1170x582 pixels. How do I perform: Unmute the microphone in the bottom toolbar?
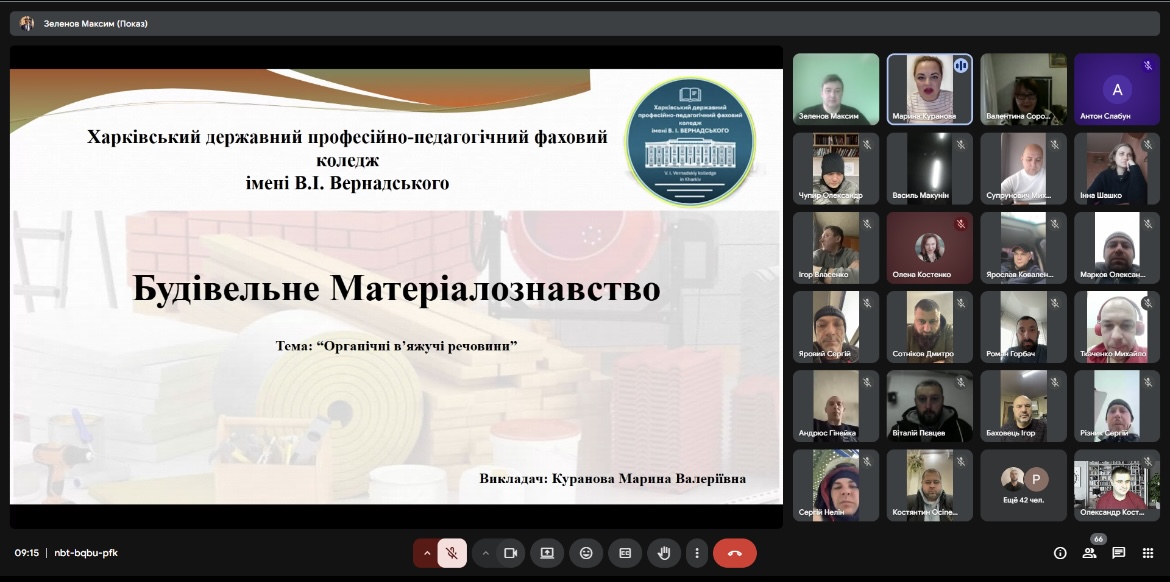(452, 553)
